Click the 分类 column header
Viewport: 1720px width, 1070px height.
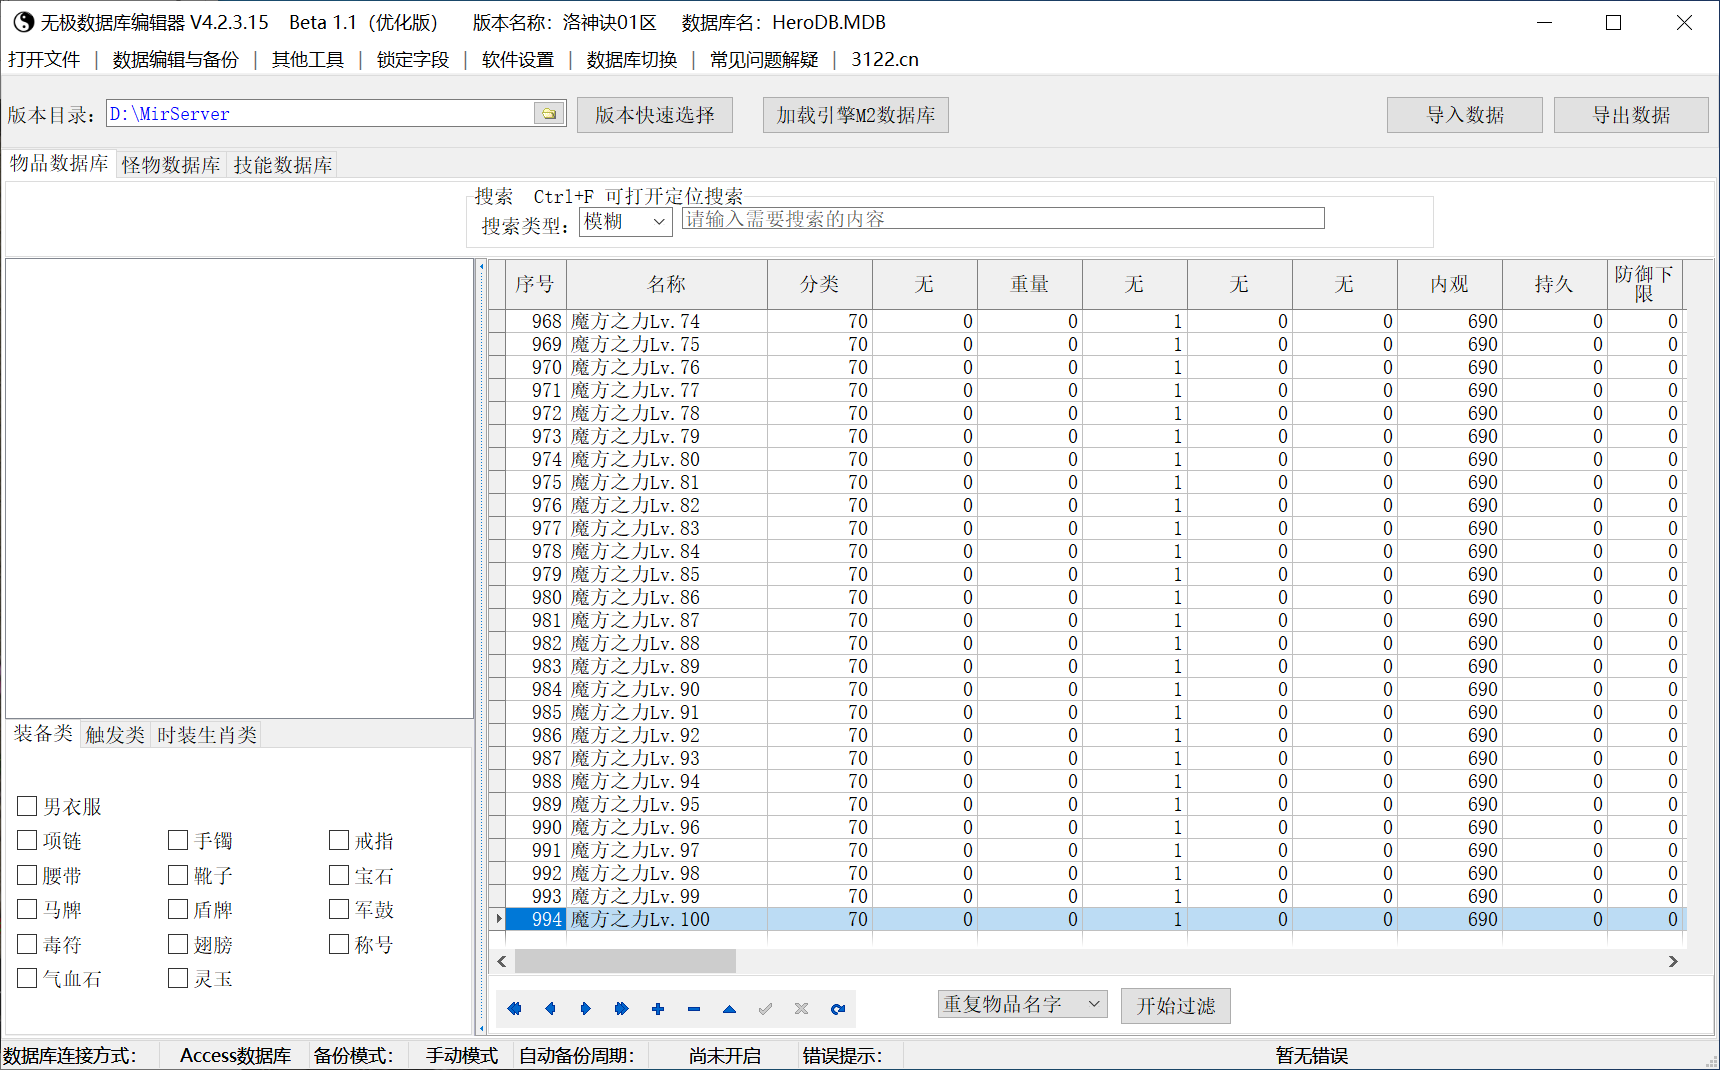[820, 284]
